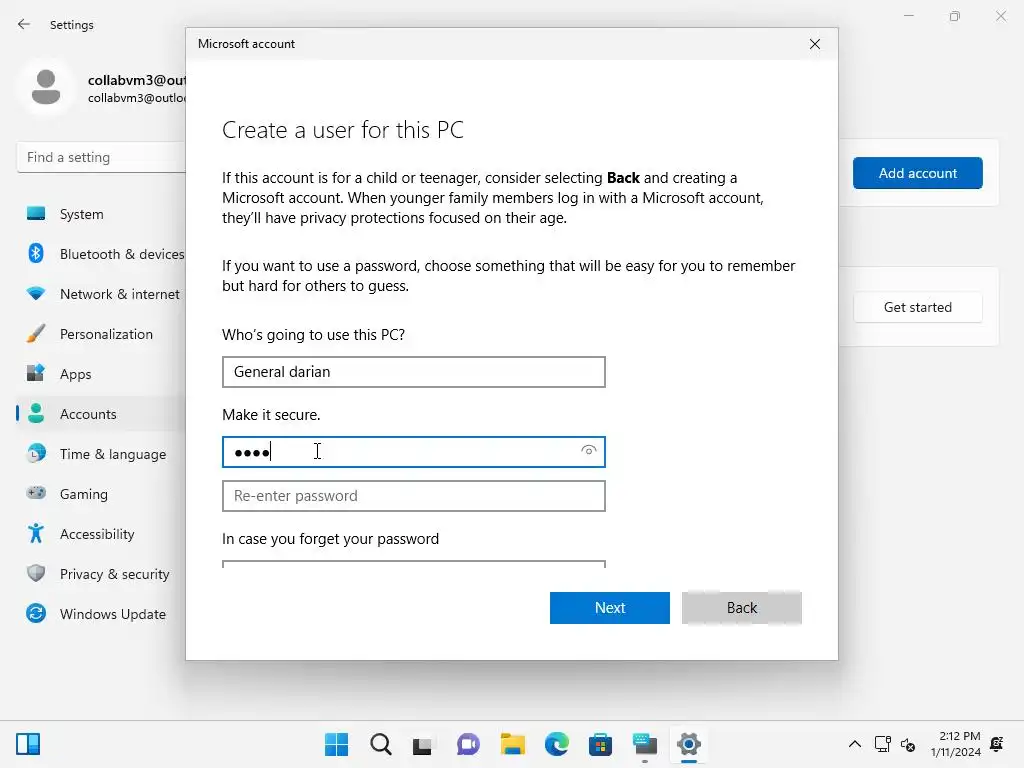This screenshot has height=768, width=1024.
Task: Reveal password with the eye icon
Action: [588, 451]
